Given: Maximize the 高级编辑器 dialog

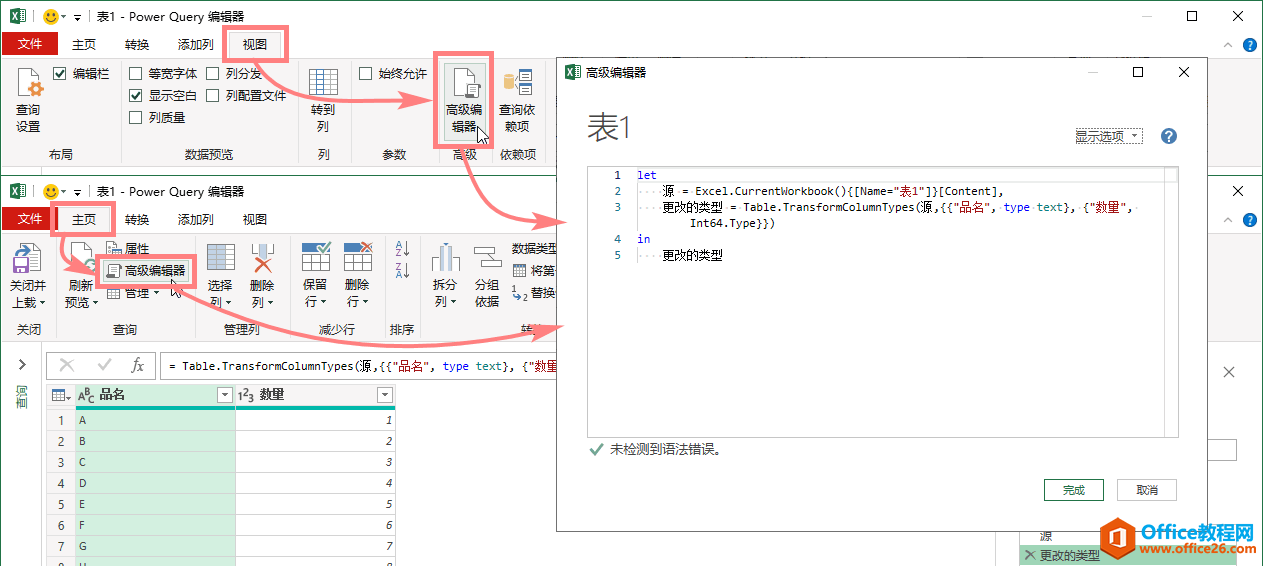Looking at the screenshot, I should tap(1138, 72).
